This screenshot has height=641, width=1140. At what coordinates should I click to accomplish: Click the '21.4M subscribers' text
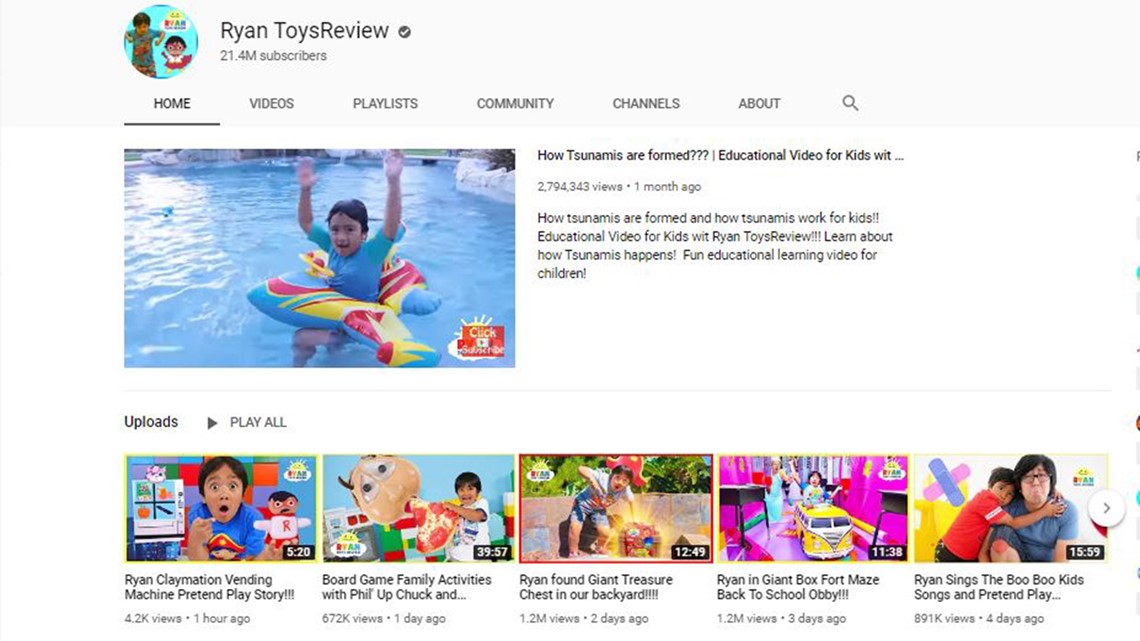coord(273,56)
